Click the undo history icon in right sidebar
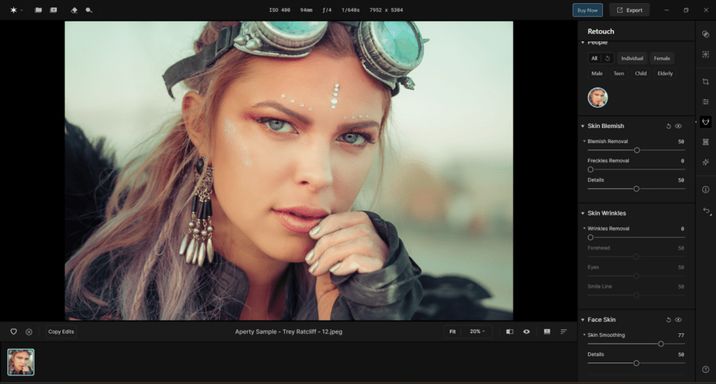Viewport: 716px width, 384px height. pyautogui.click(x=706, y=211)
